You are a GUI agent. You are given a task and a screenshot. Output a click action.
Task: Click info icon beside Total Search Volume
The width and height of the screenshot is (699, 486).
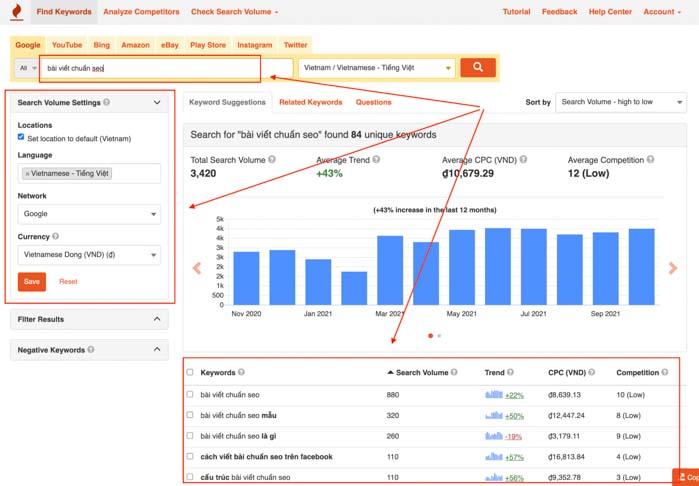coord(272,160)
